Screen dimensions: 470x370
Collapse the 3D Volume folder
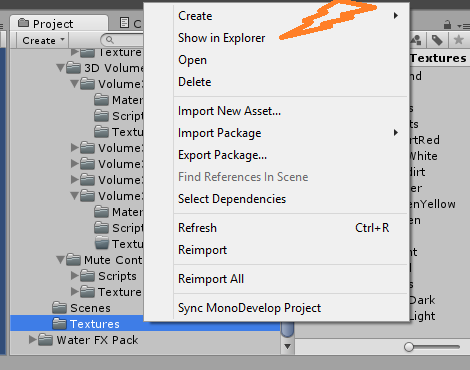pos(60,68)
